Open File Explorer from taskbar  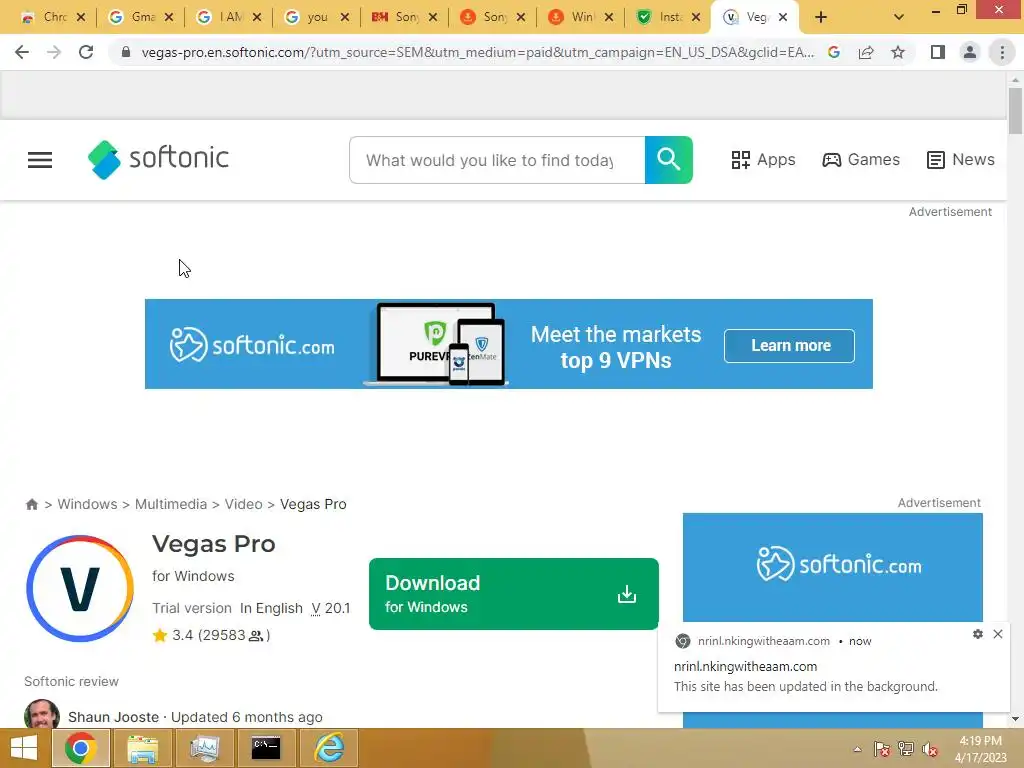(142, 748)
